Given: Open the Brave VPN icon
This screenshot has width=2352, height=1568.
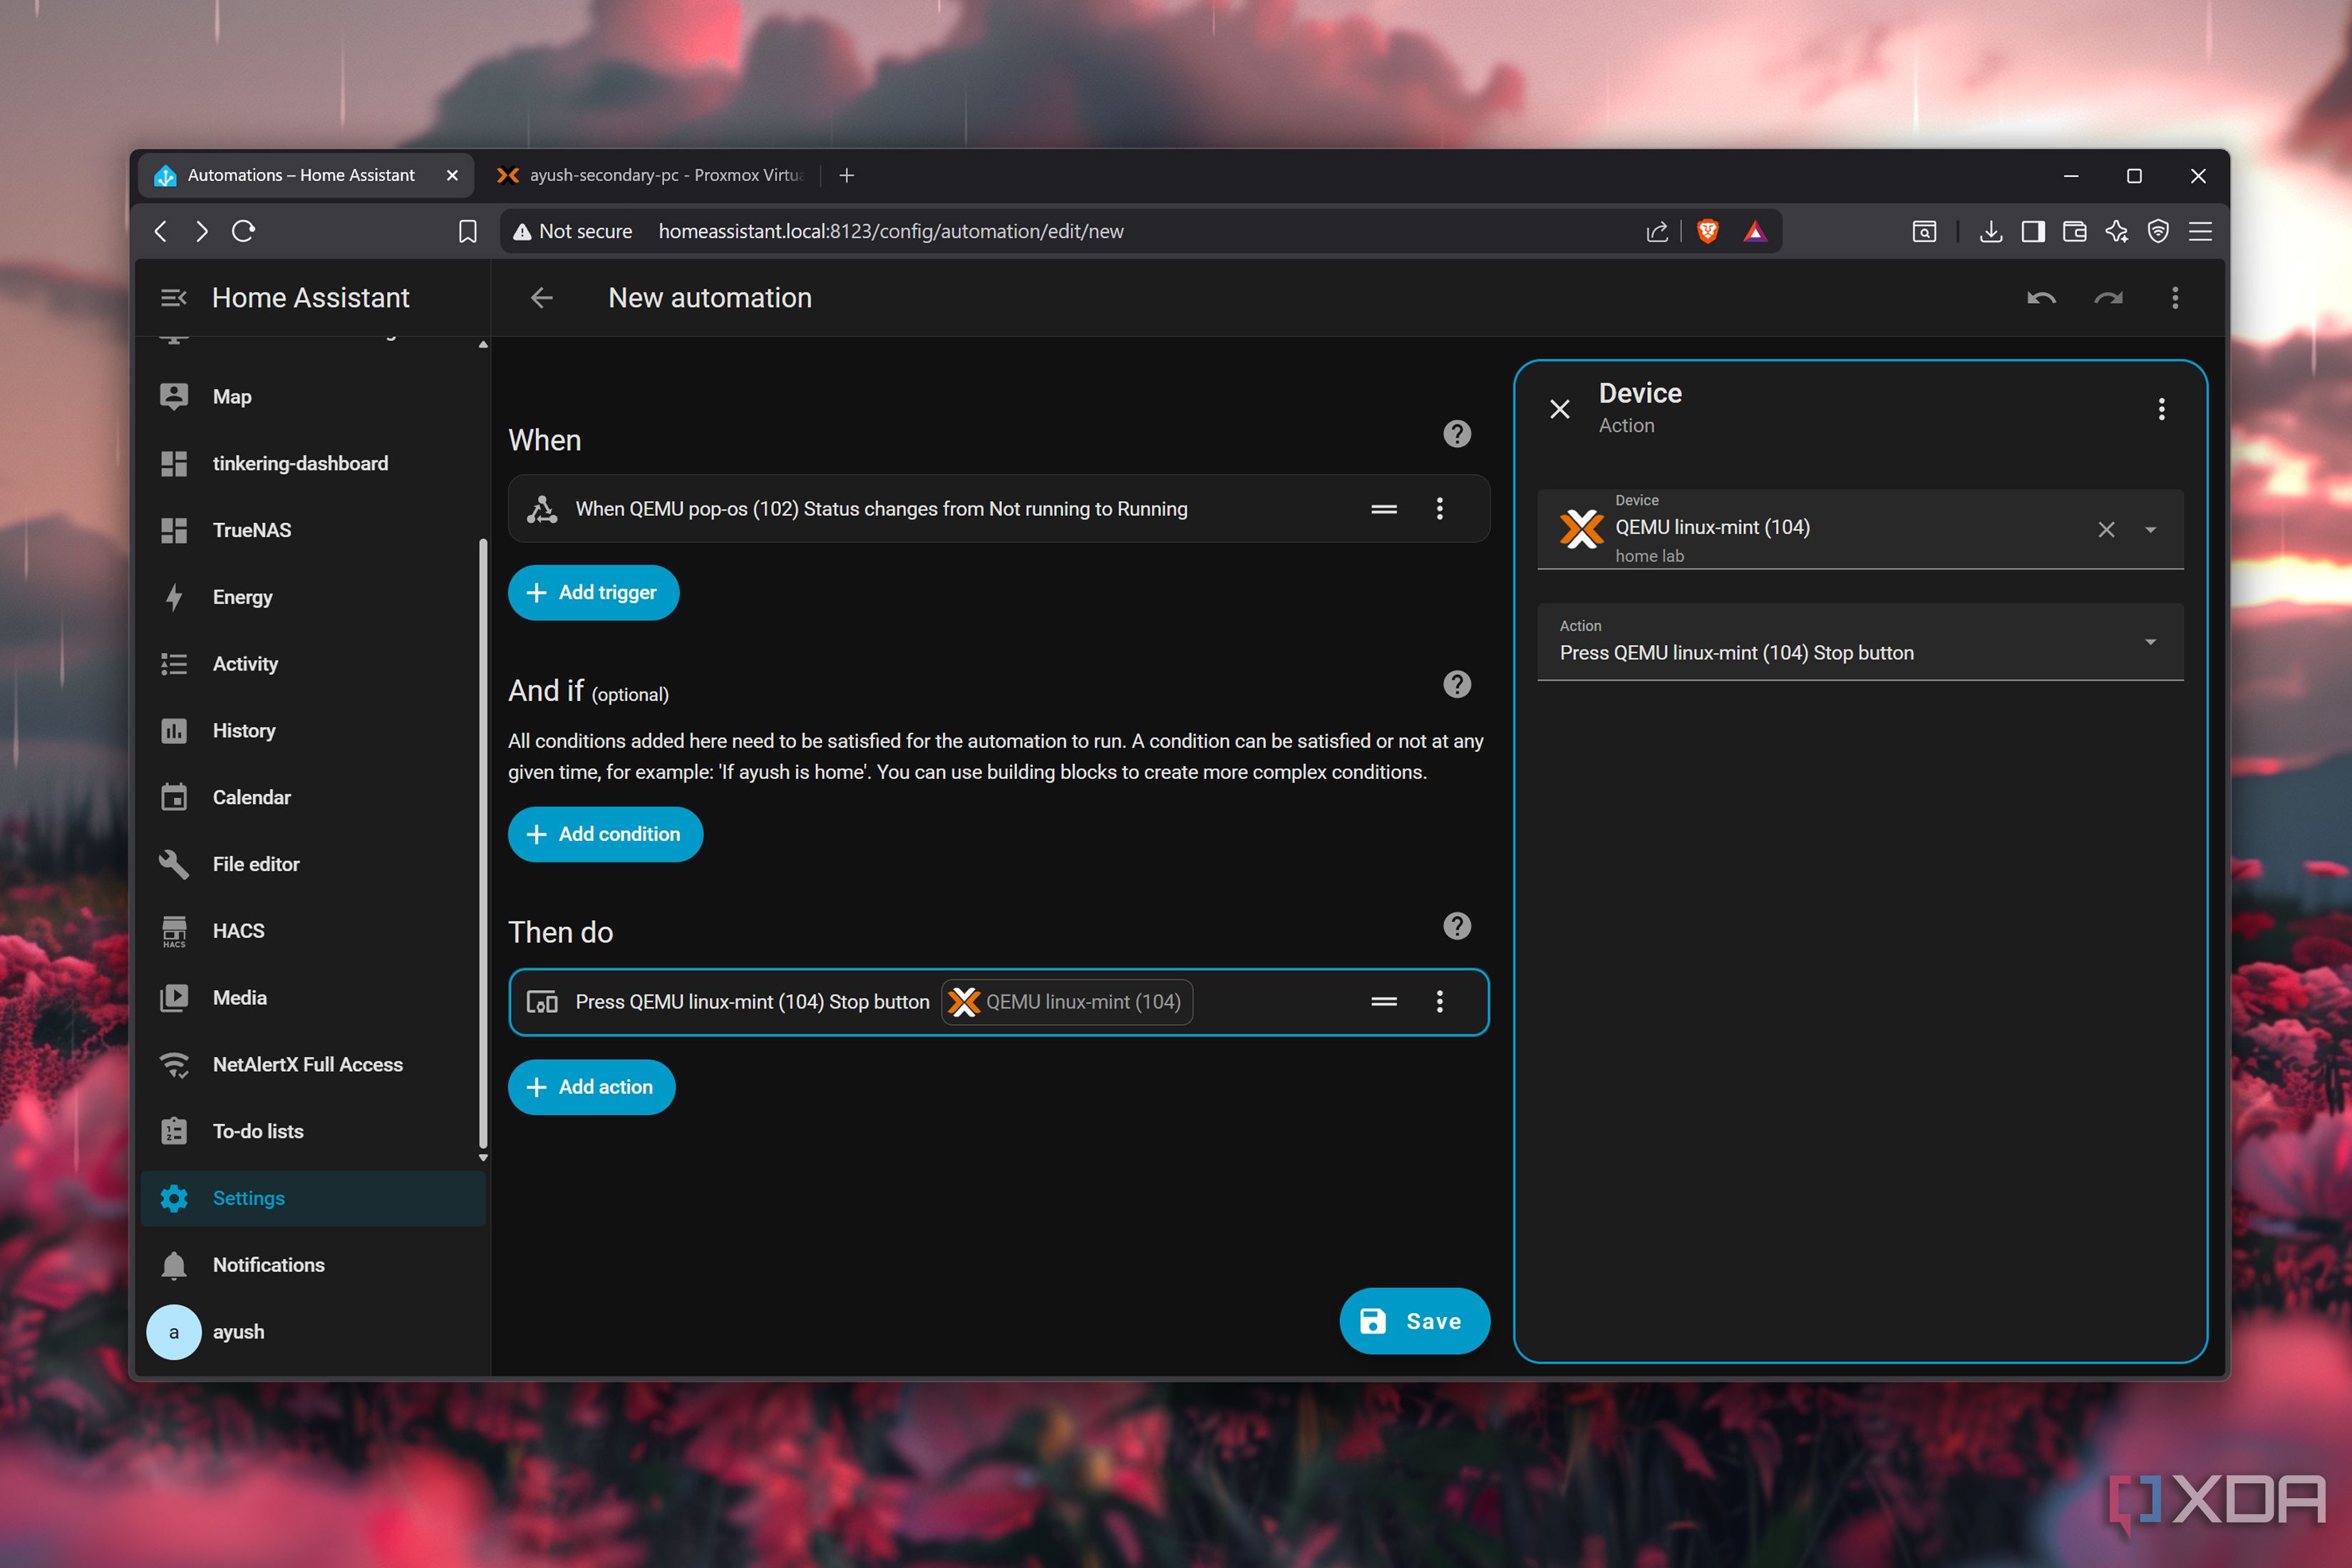Looking at the screenshot, I should tap(2158, 231).
